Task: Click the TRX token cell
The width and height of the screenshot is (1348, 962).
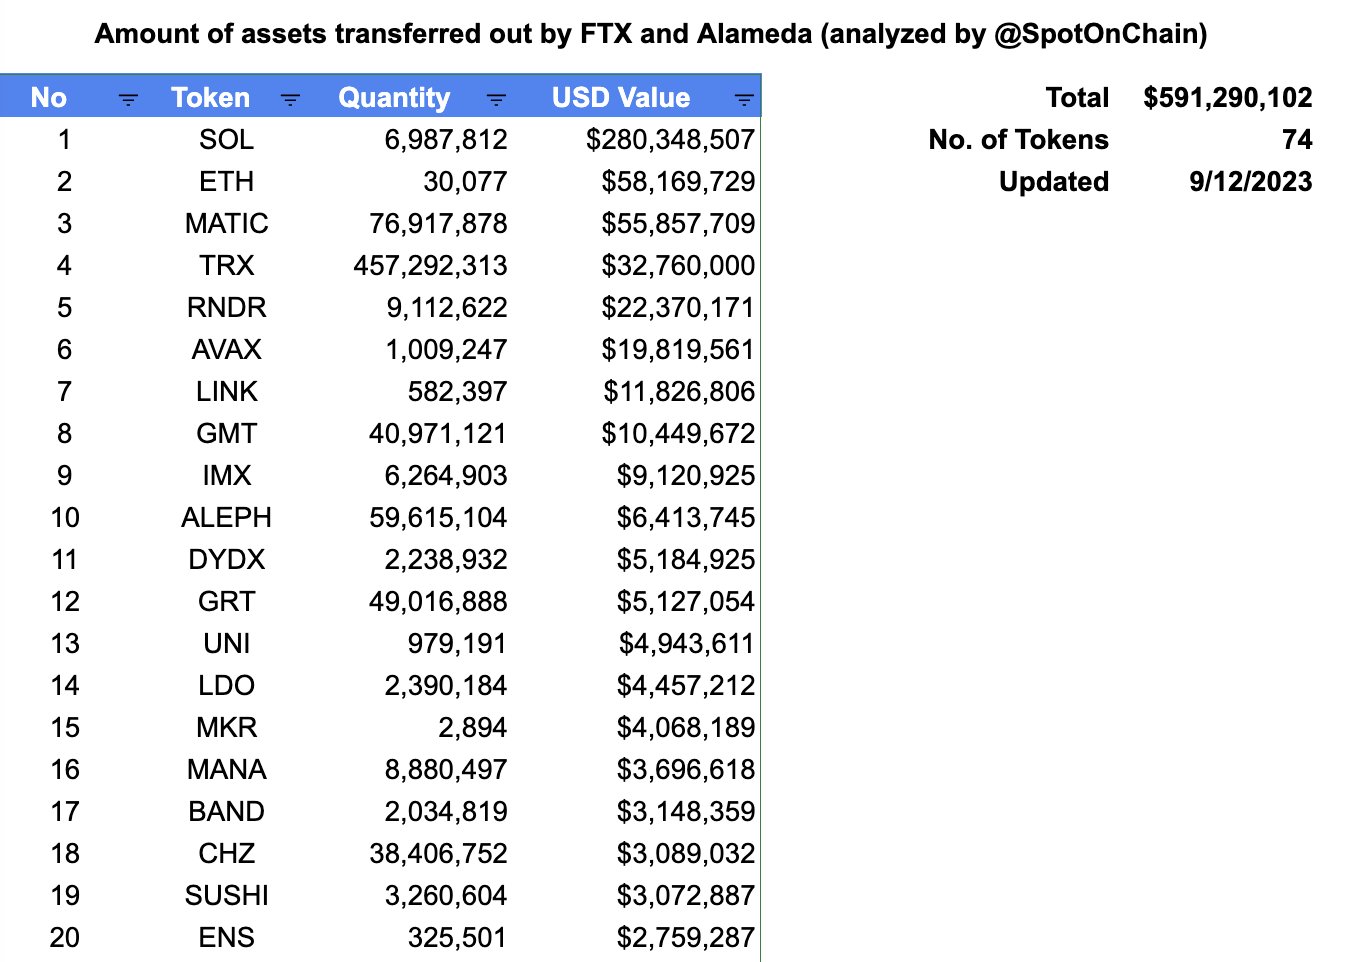Action: [226, 265]
